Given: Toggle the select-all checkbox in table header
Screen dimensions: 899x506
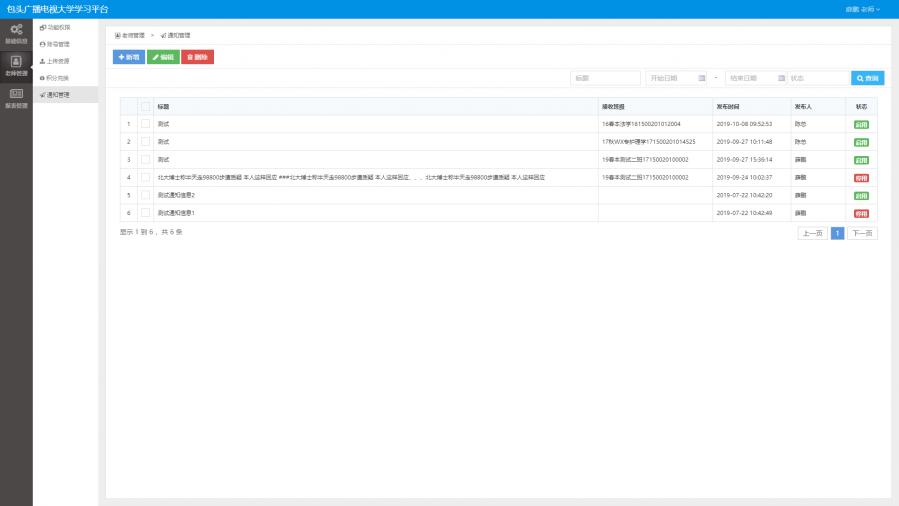Looking at the screenshot, I should pos(145,106).
